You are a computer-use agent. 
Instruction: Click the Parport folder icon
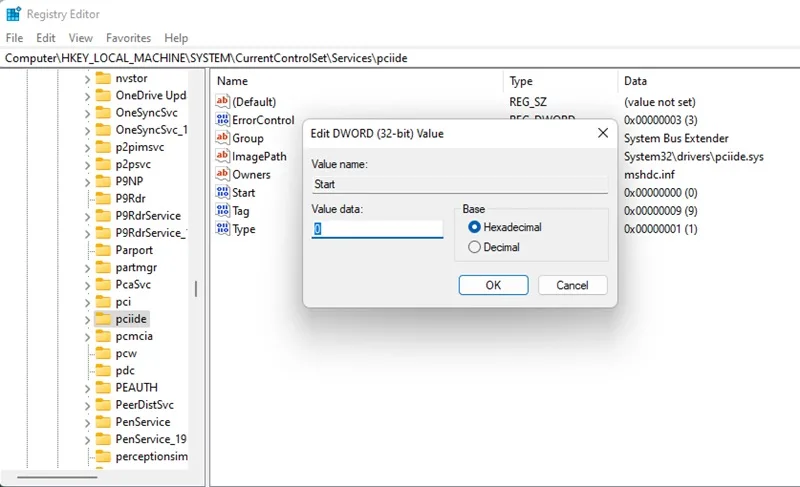click(103, 250)
